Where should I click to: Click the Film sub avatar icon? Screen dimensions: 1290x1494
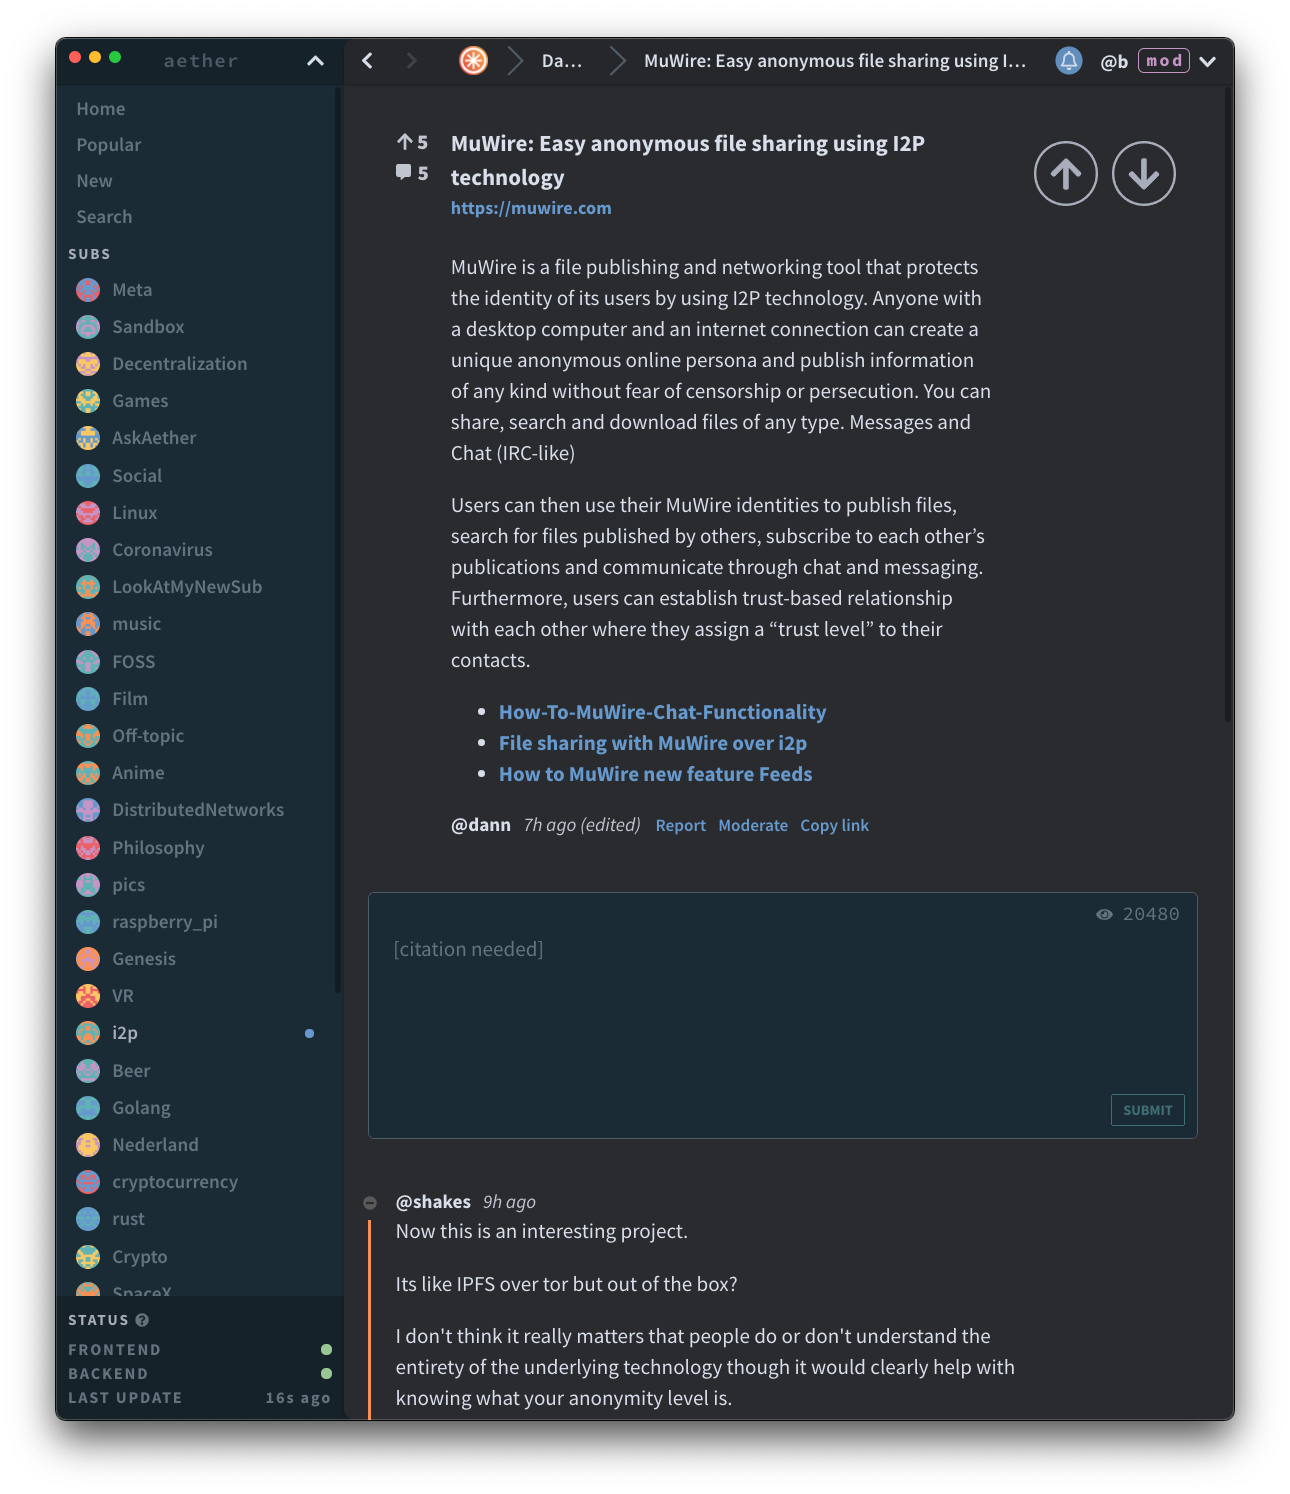click(88, 699)
